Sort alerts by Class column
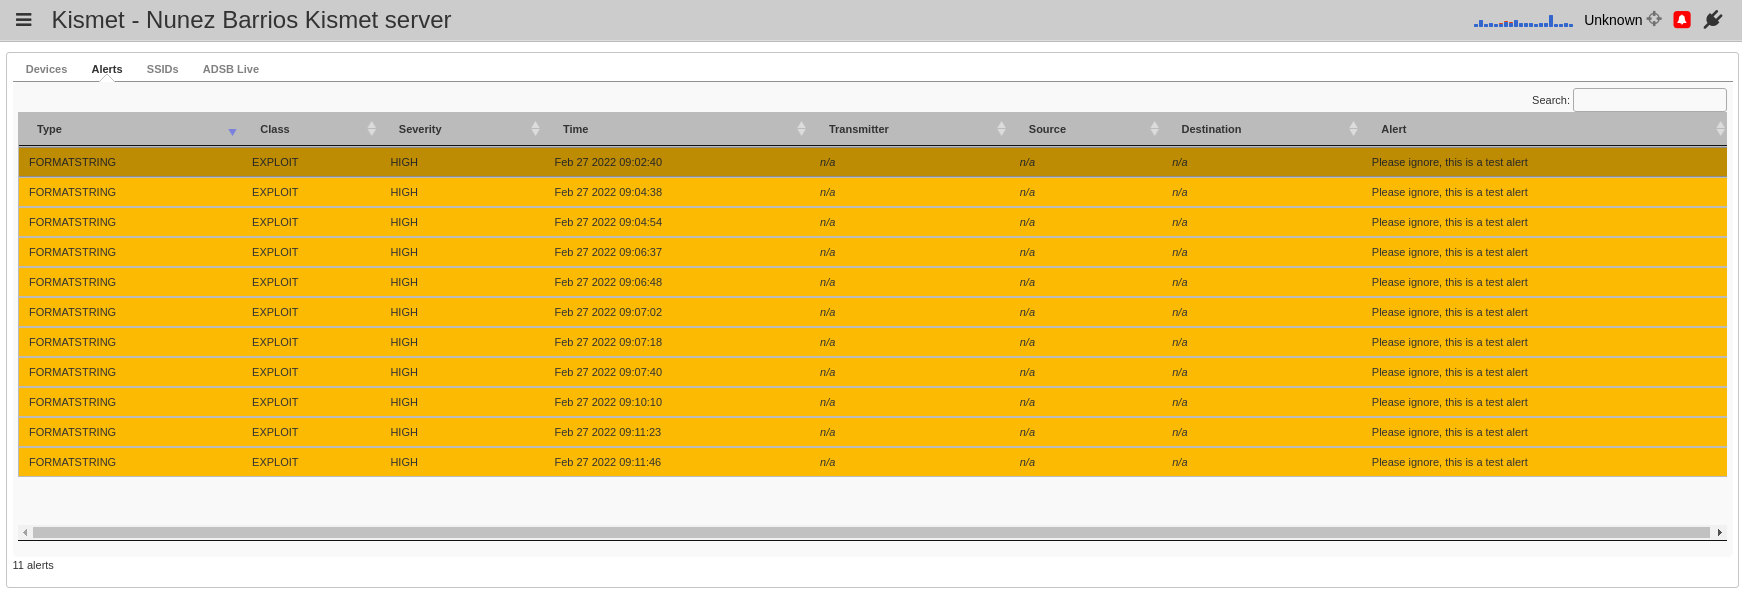 pos(274,129)
